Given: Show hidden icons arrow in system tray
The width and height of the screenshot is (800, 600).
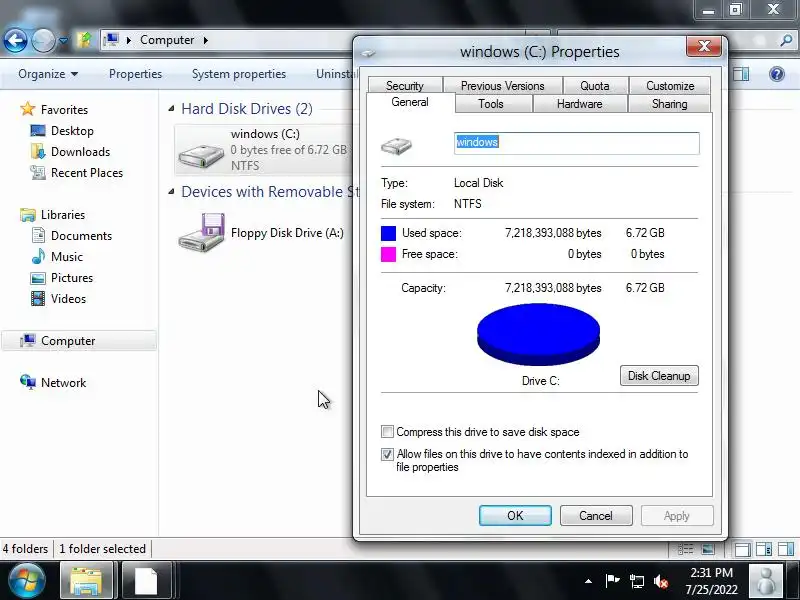Looking at the screenshot, I should click(588, 581).
